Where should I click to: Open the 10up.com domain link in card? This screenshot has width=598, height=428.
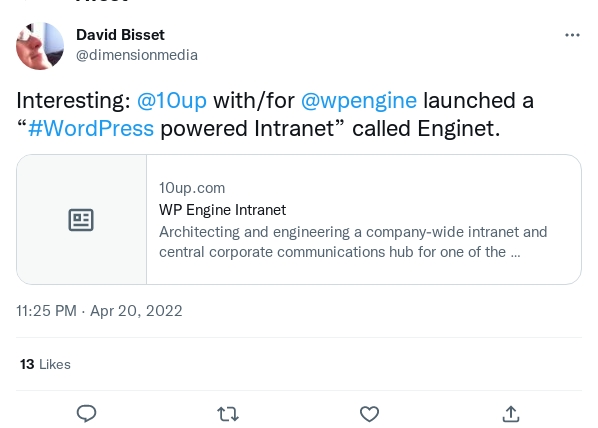[x=192, y=188]
